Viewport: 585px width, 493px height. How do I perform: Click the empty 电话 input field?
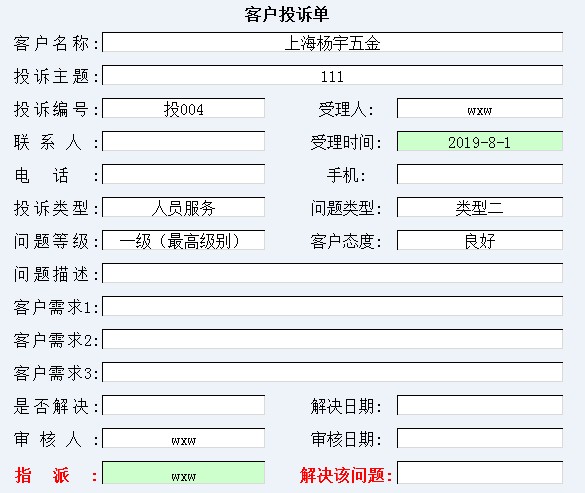pos(184,174)
